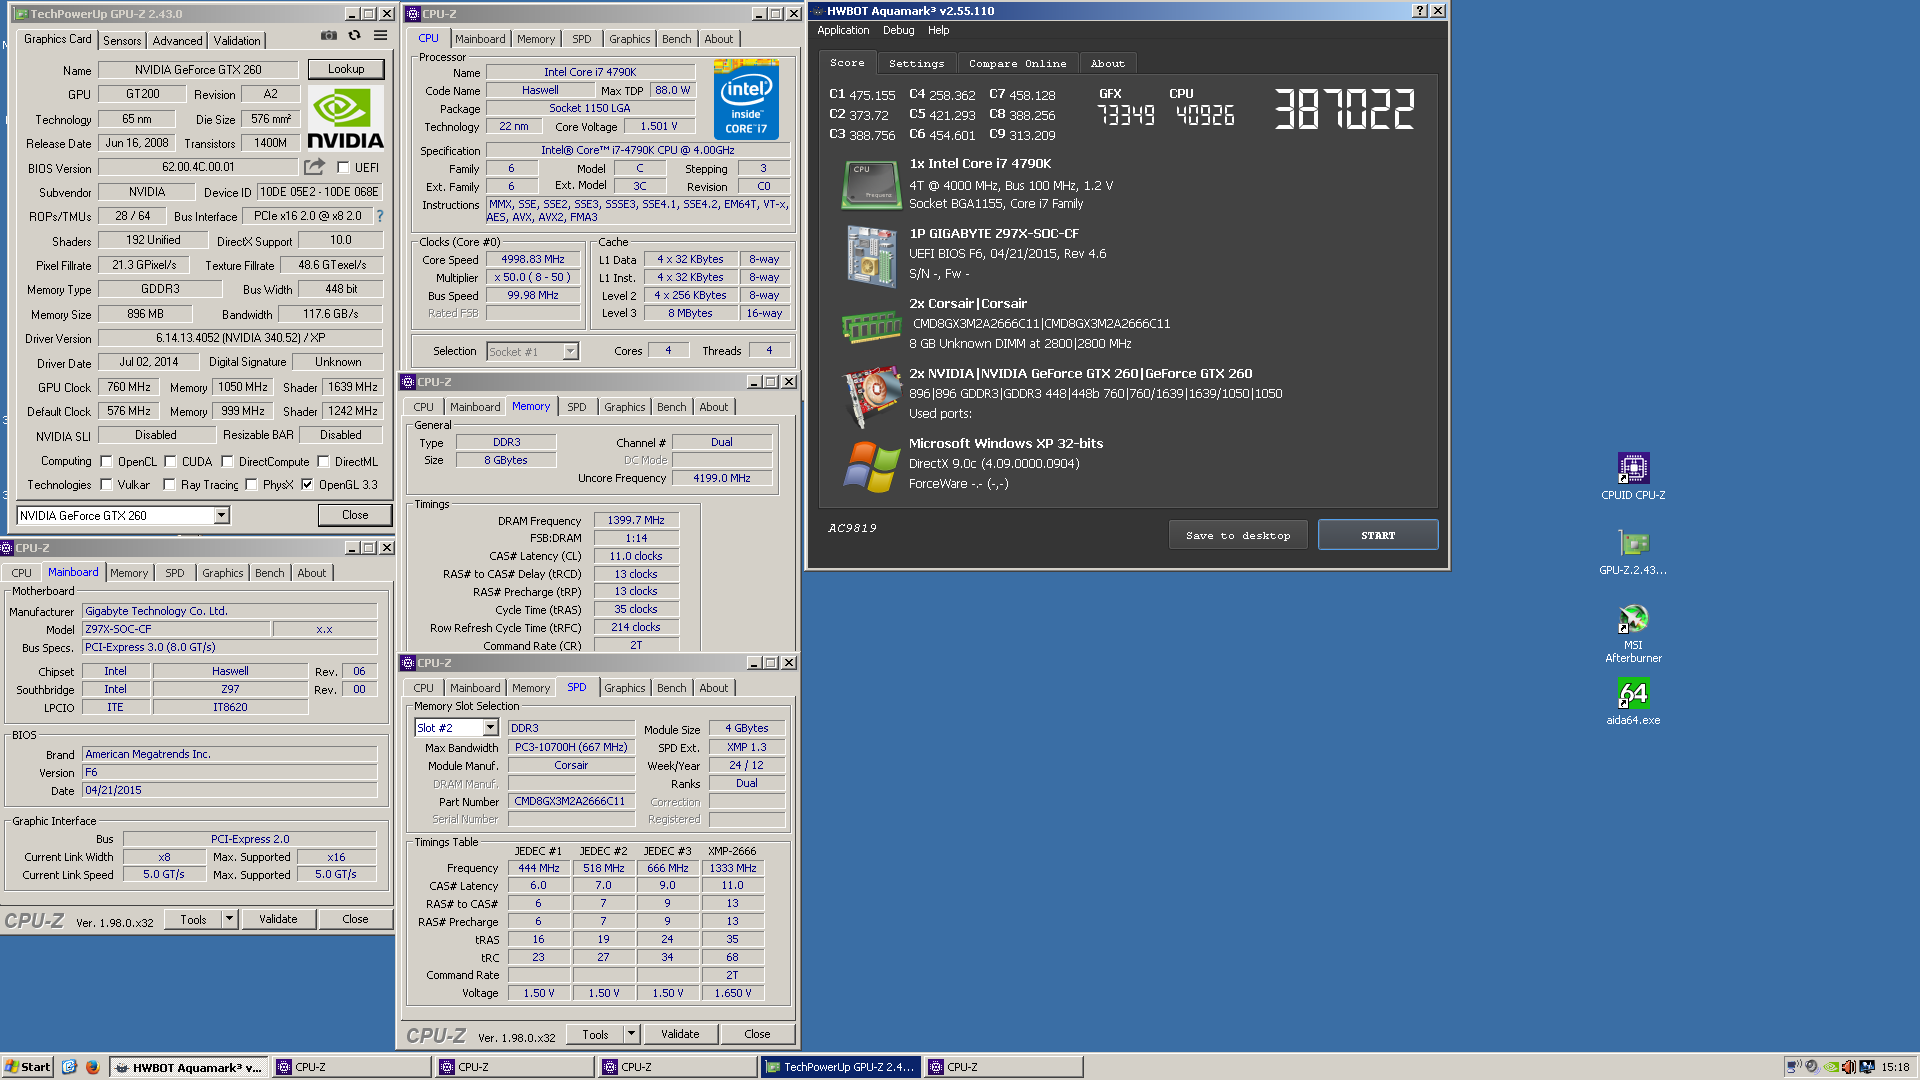The image size is (1920, 1080).
Task: Toggle the UEFI checkbox
Action: pyautogui.click(x=343, y=168)
